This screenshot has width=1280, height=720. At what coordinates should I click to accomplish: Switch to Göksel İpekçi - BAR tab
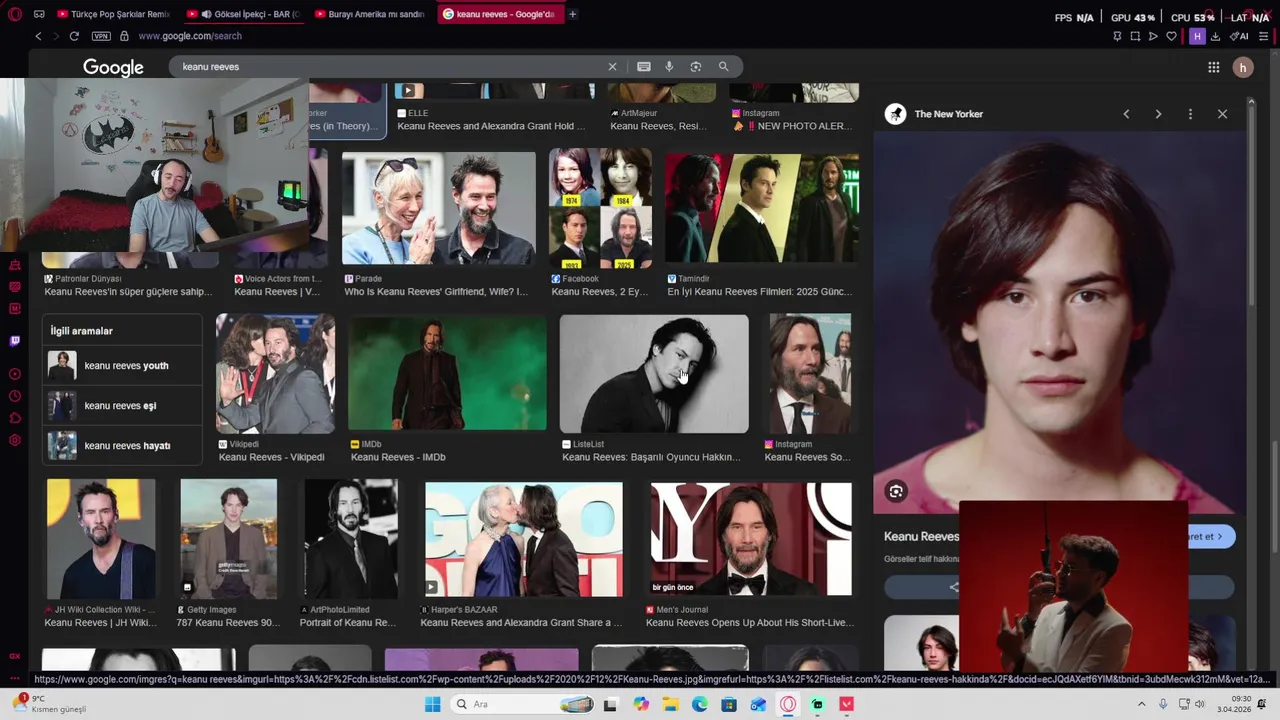pos(243,14)
